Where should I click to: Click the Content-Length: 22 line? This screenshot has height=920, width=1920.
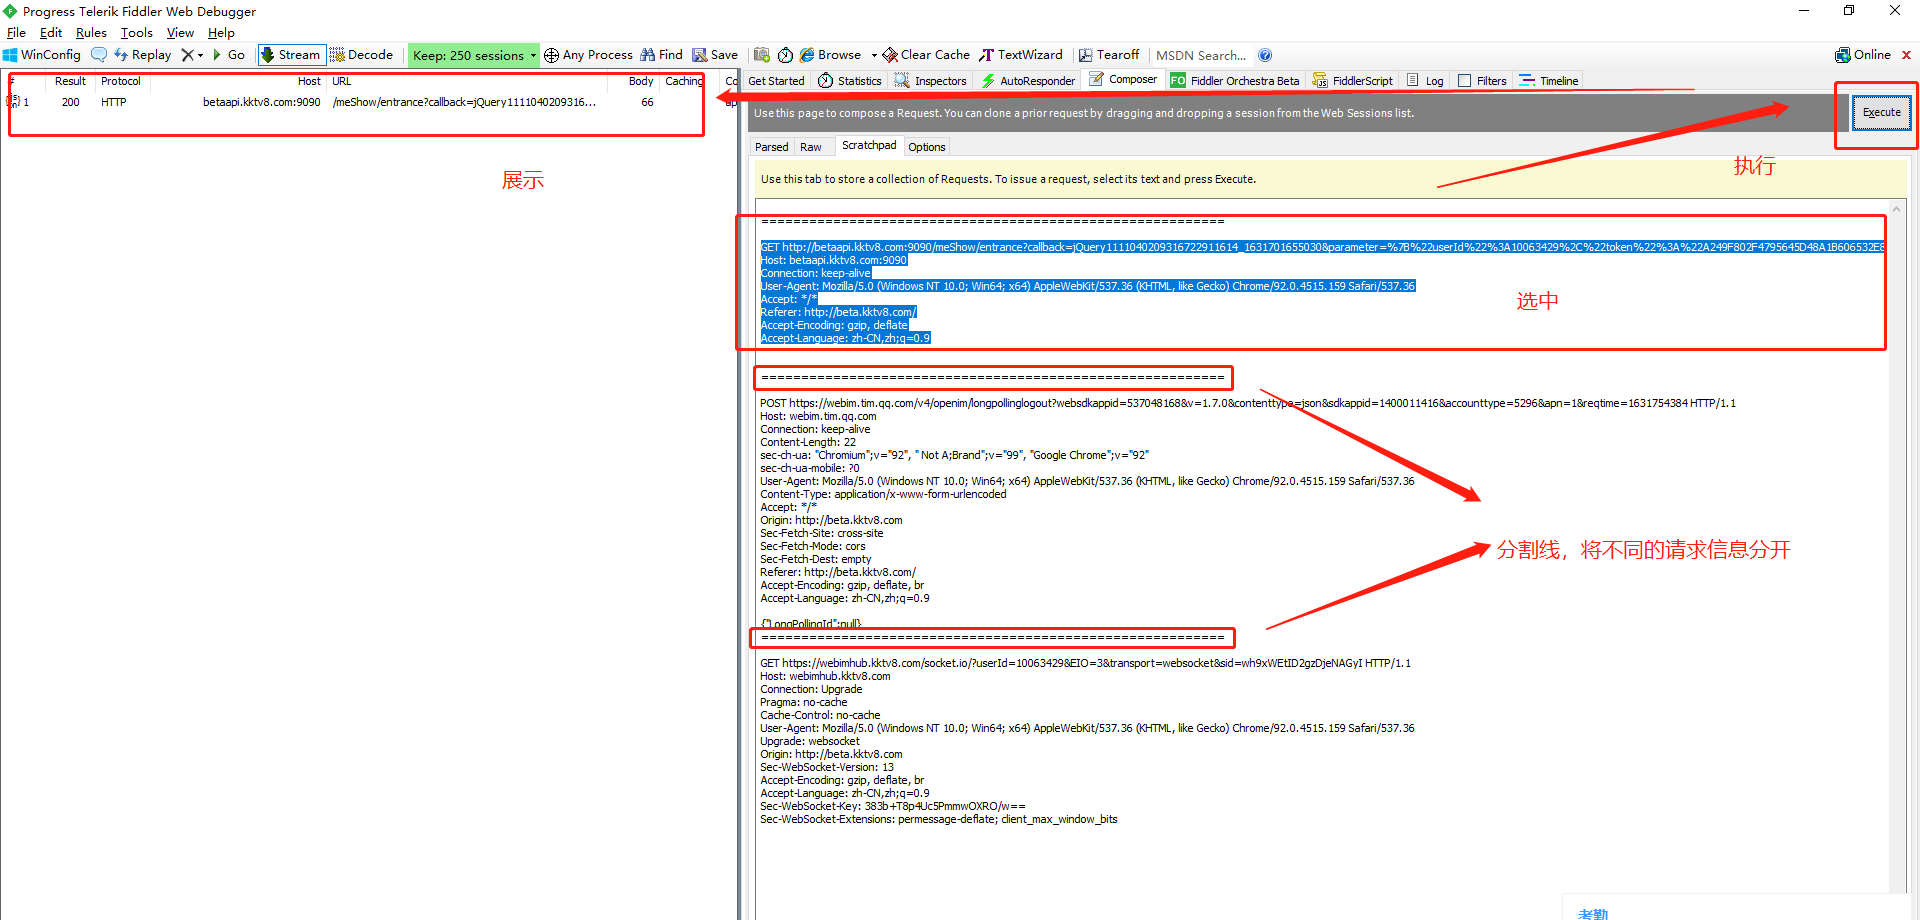(x=808, y=442)
